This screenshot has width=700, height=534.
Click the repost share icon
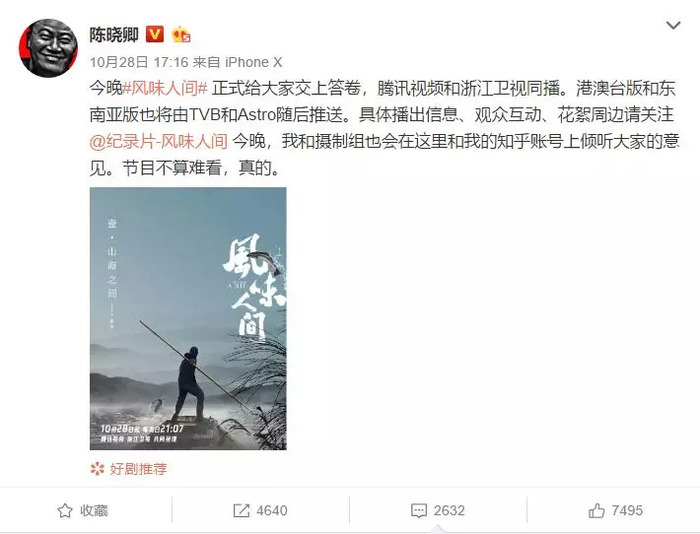242,510
